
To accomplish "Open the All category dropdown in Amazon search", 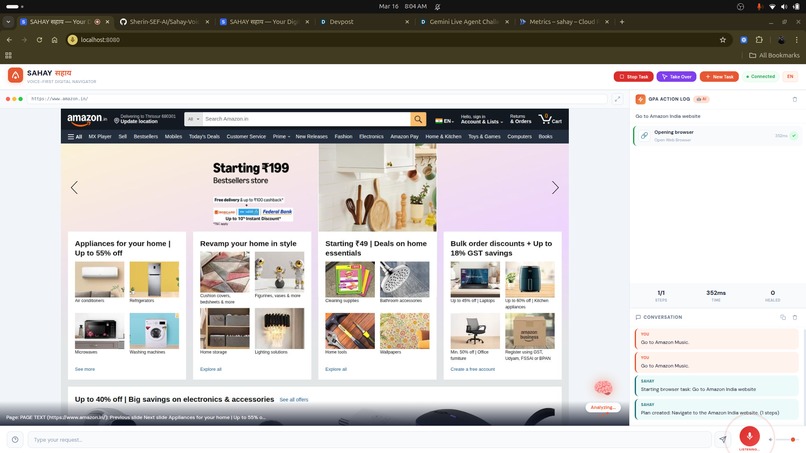I will pos(193,119).
